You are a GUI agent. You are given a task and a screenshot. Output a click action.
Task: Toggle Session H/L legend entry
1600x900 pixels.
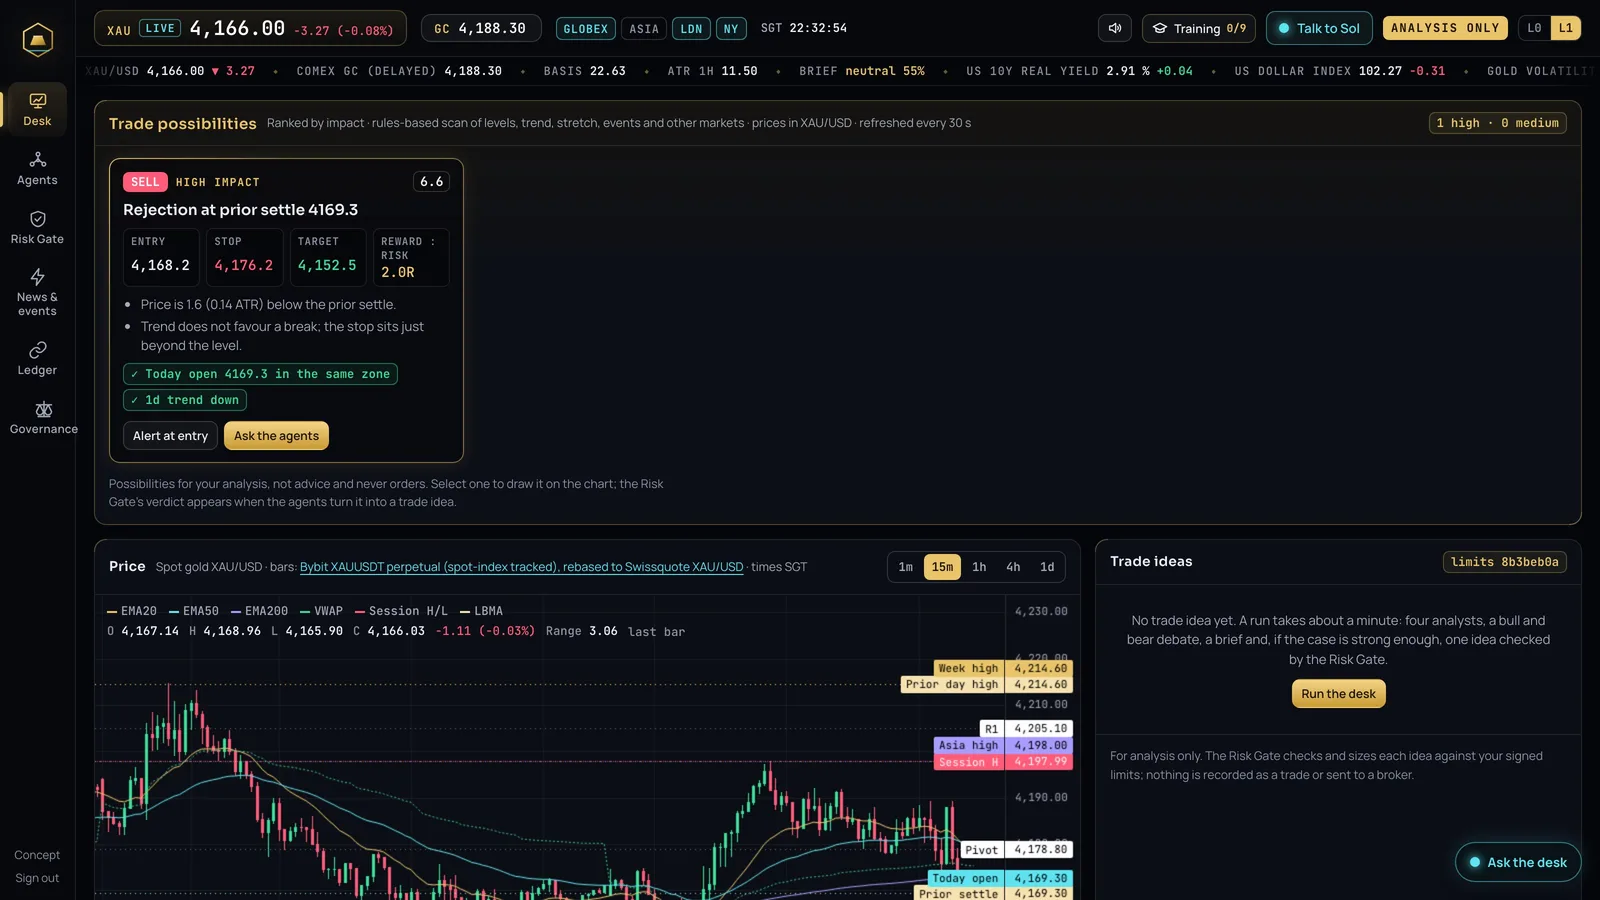(x=401, y=611)
